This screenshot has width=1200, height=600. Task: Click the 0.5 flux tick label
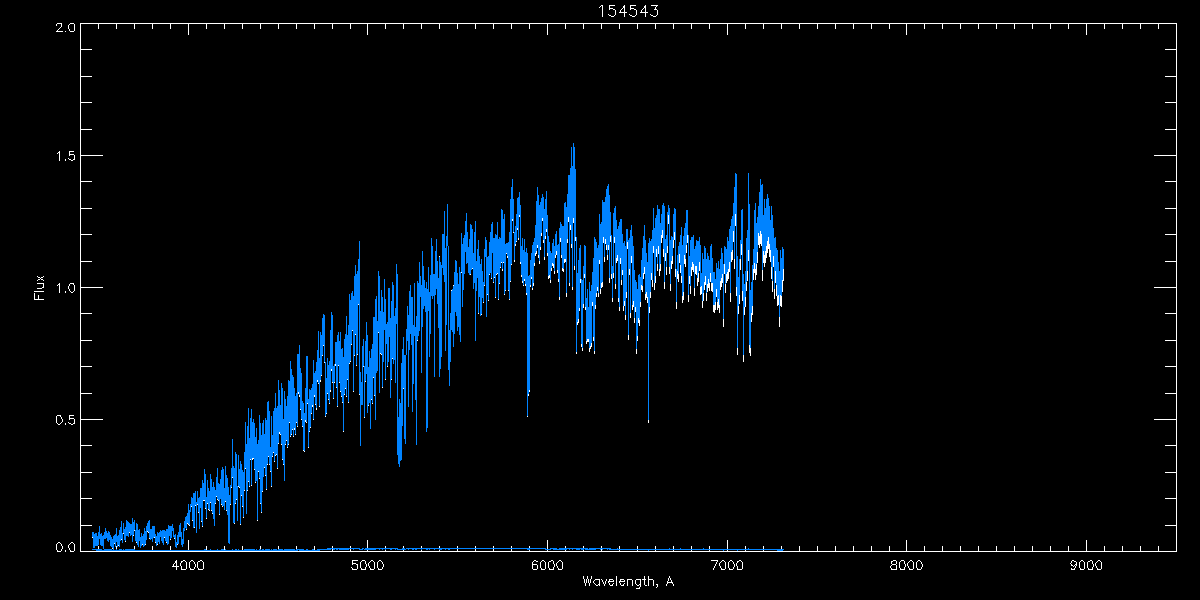click(66, 419)
